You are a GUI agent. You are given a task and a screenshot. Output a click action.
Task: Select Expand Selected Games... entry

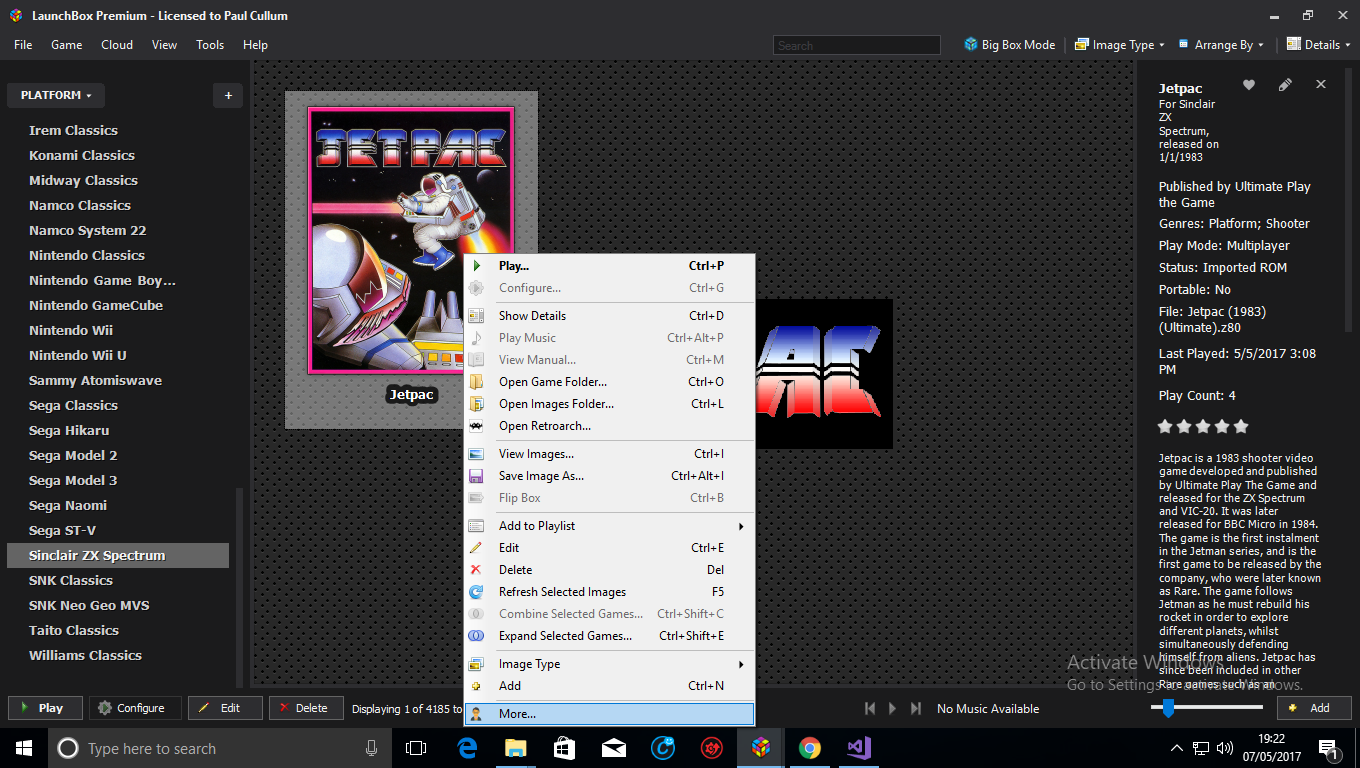[x=610, y=636]
